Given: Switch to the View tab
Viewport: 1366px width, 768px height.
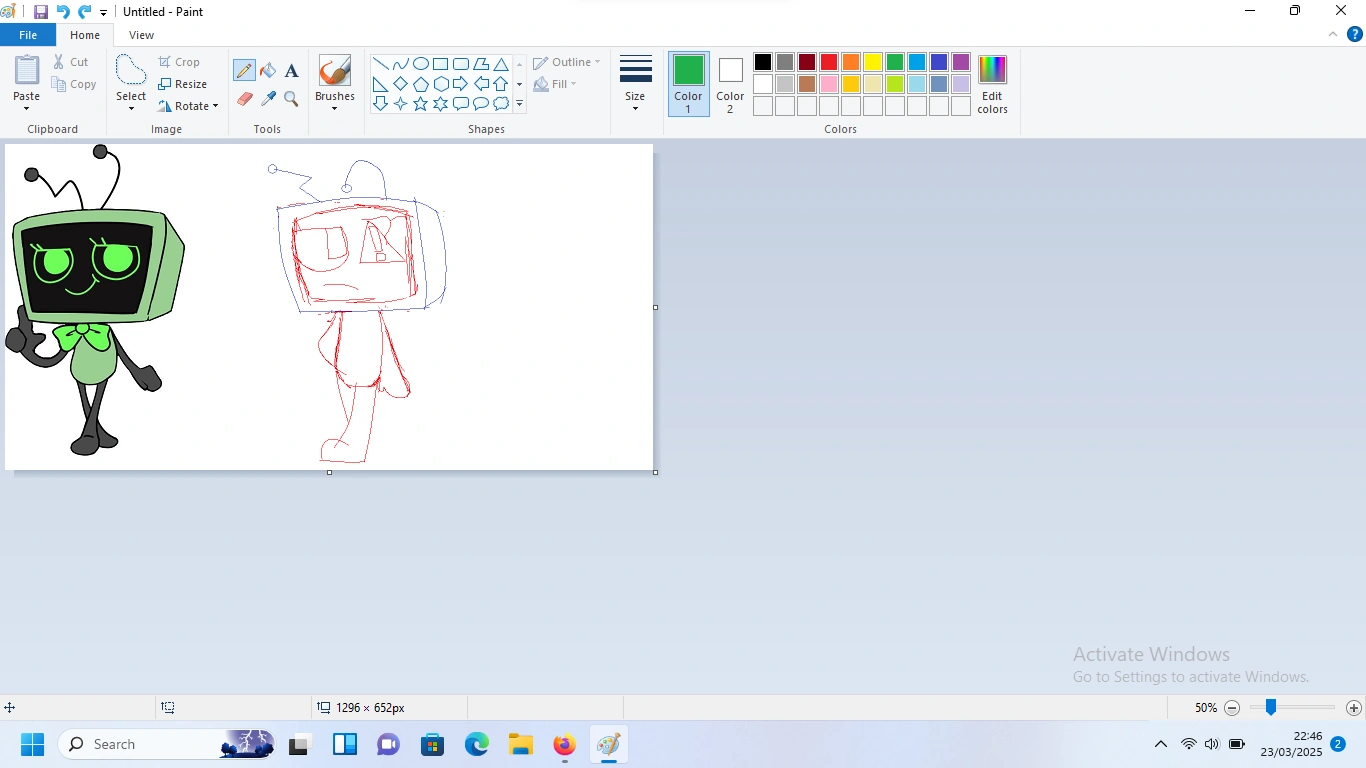Looking at the screenshot, I should coord(141,35).
